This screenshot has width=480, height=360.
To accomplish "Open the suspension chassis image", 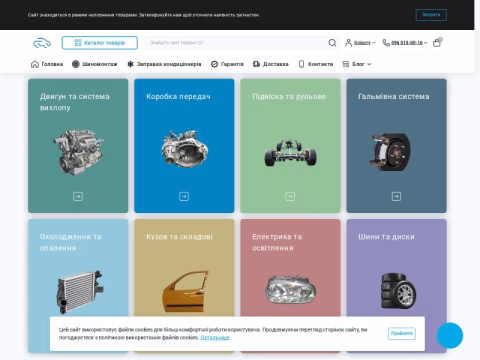I will 290,153.
